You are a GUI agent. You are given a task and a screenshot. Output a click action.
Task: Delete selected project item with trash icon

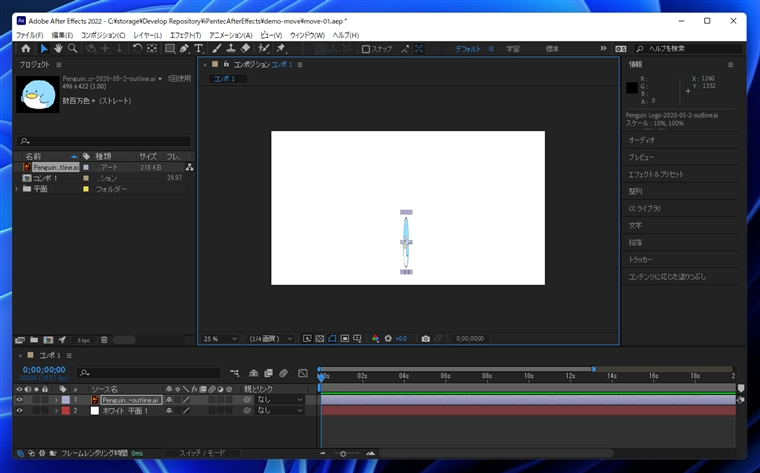coord(104,340)
